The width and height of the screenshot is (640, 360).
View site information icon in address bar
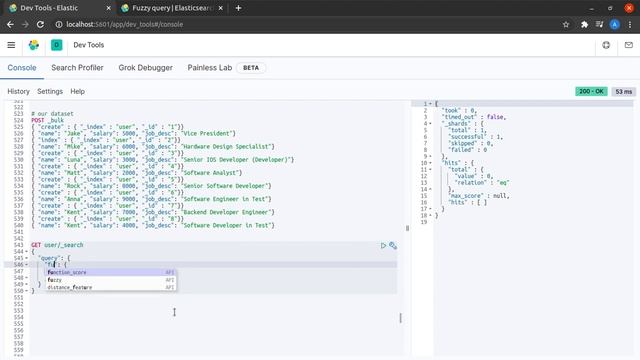[x=59, y=24]
